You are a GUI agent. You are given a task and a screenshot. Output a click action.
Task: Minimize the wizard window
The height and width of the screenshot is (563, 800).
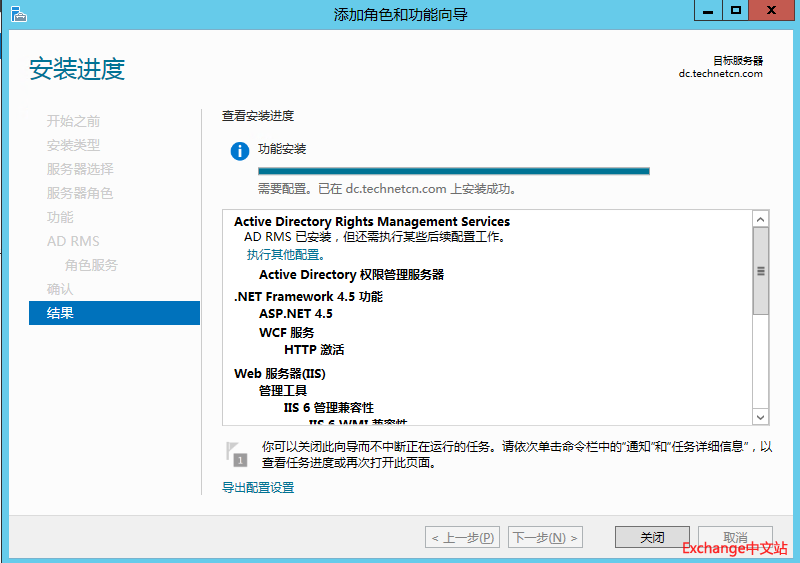[707, 10]
